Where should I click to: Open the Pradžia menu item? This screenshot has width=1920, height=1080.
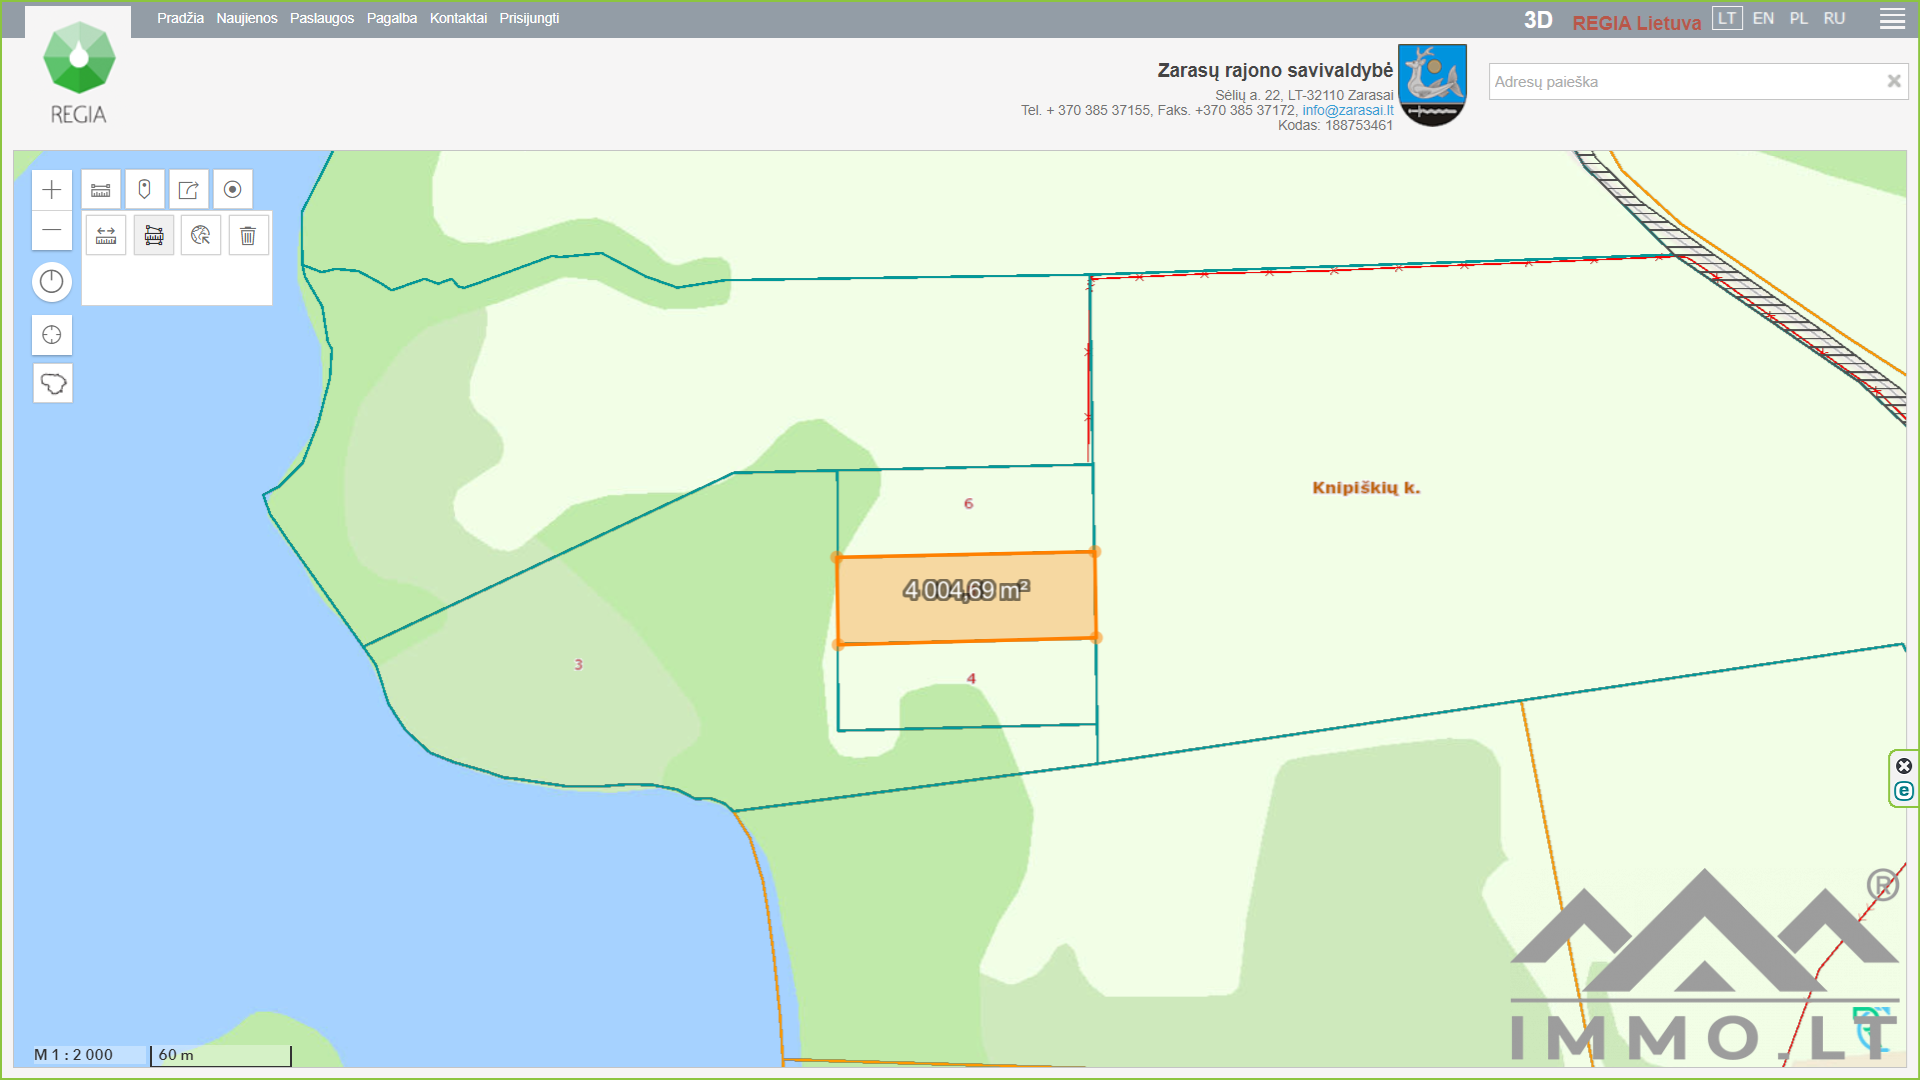click(x=180, y=18)
